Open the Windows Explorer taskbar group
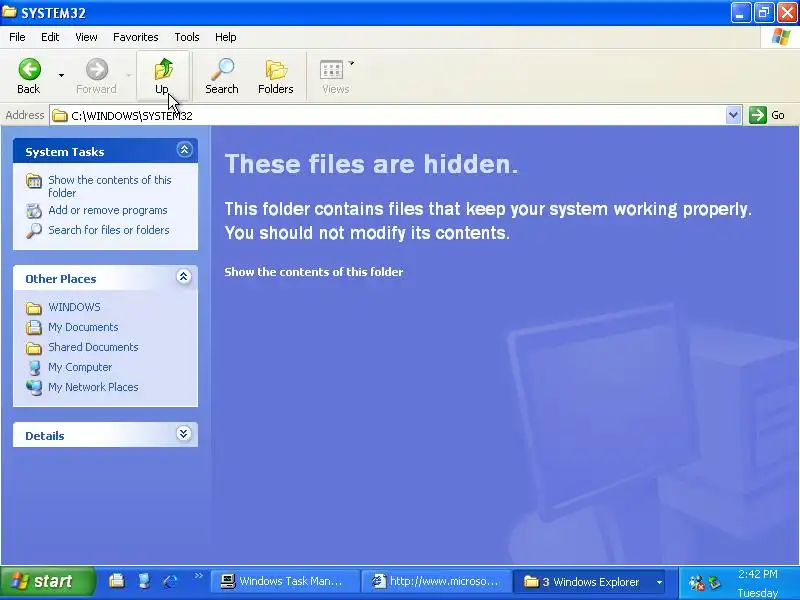This screenshot has height=600, width=800. 589,582
